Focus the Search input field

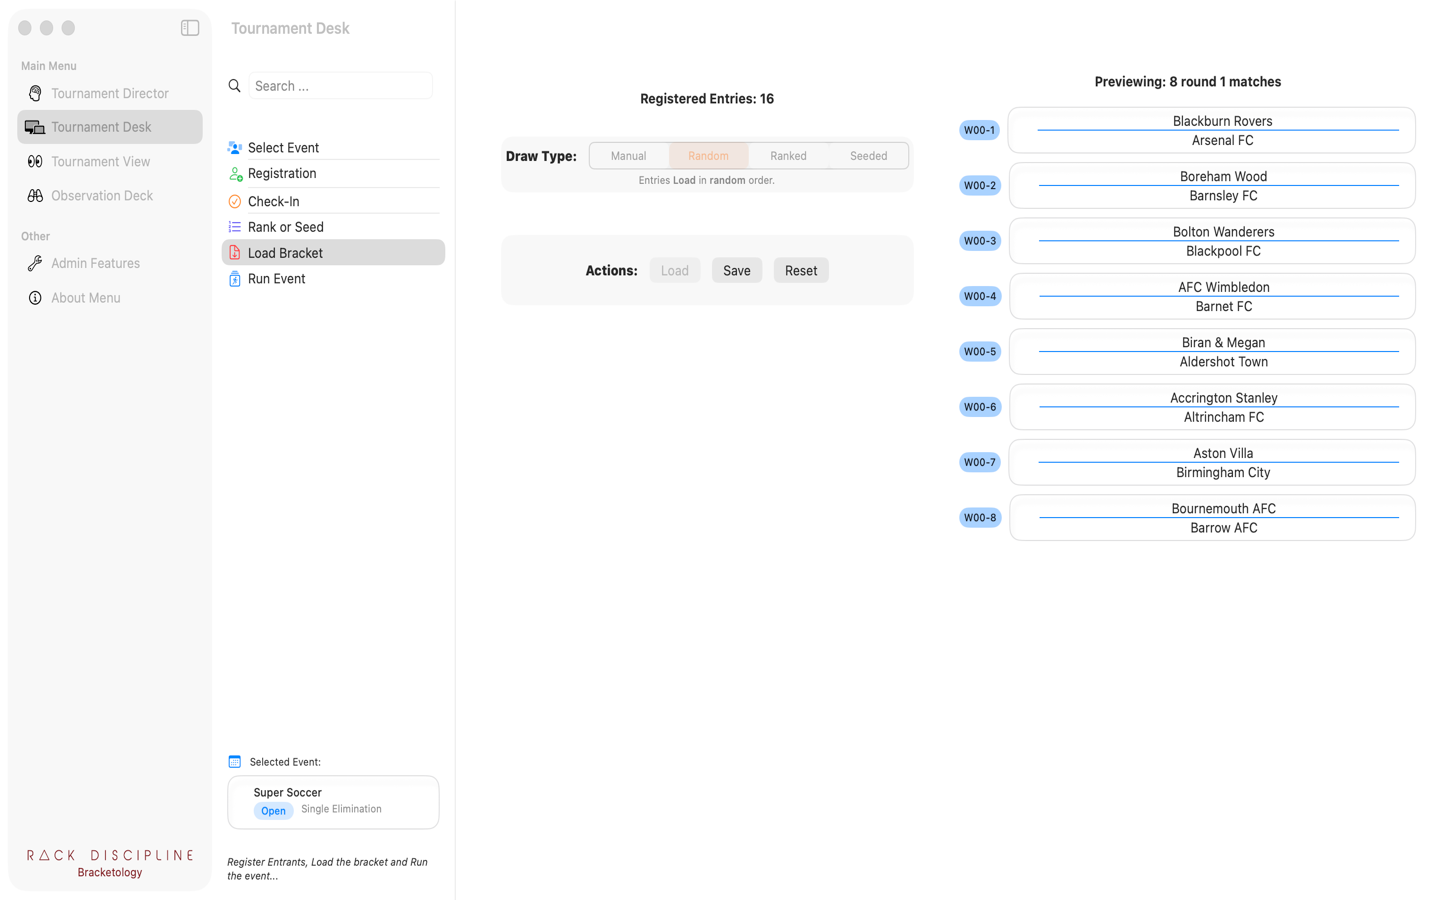(341, 86)
